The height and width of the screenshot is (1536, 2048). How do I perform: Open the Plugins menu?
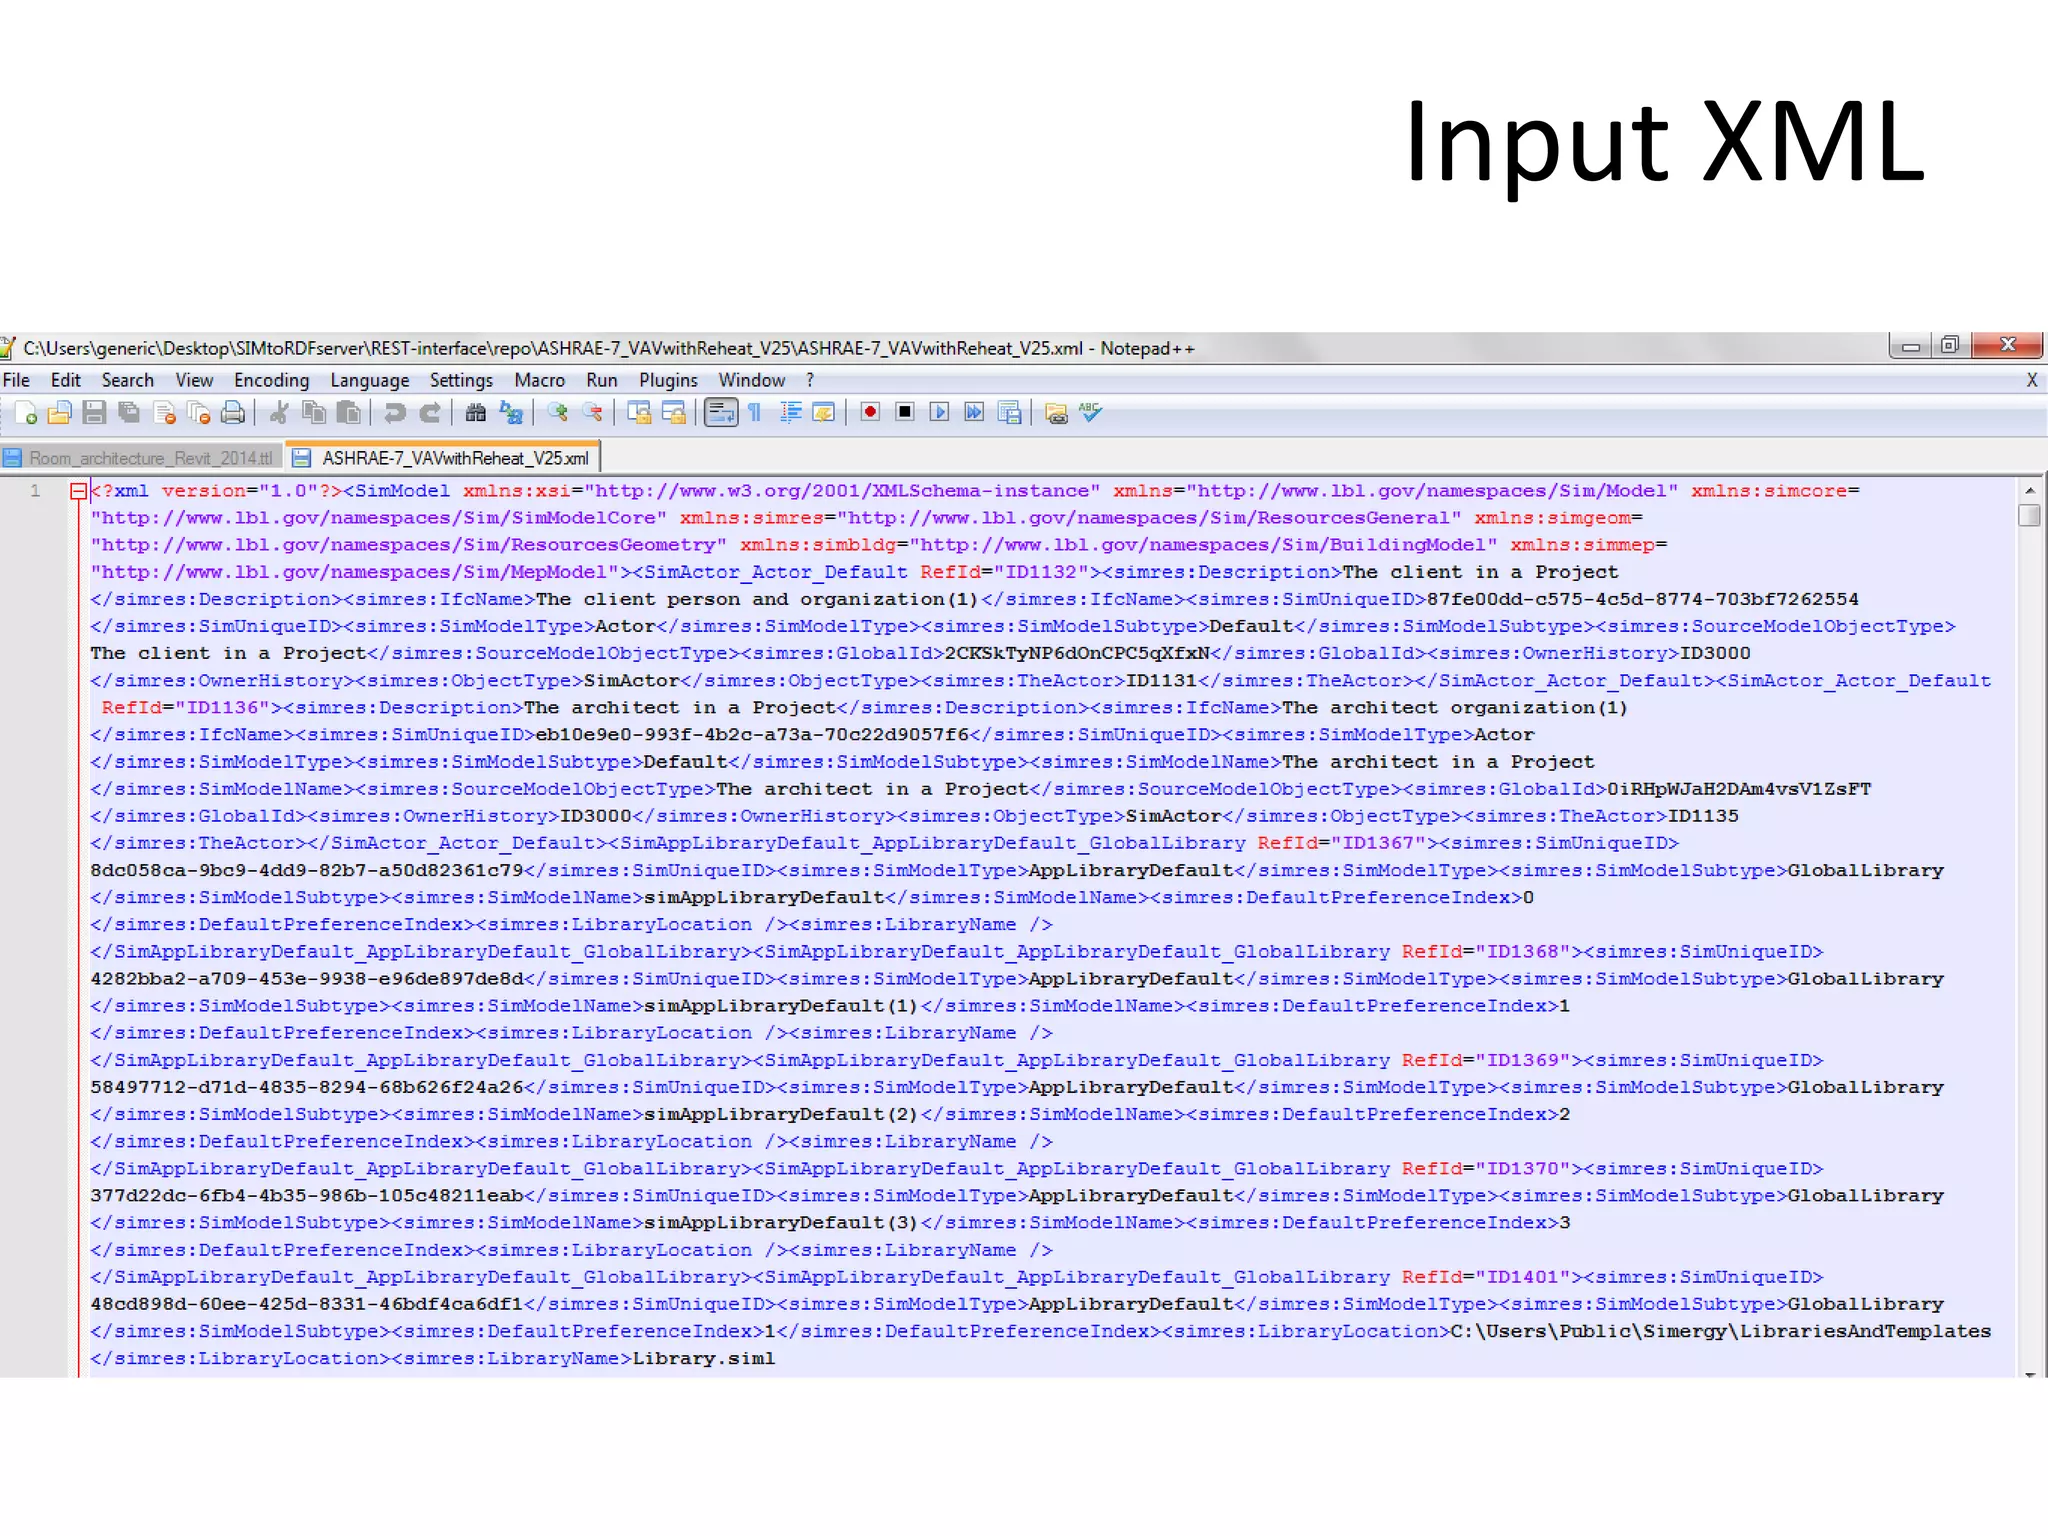tap(668, 380)
